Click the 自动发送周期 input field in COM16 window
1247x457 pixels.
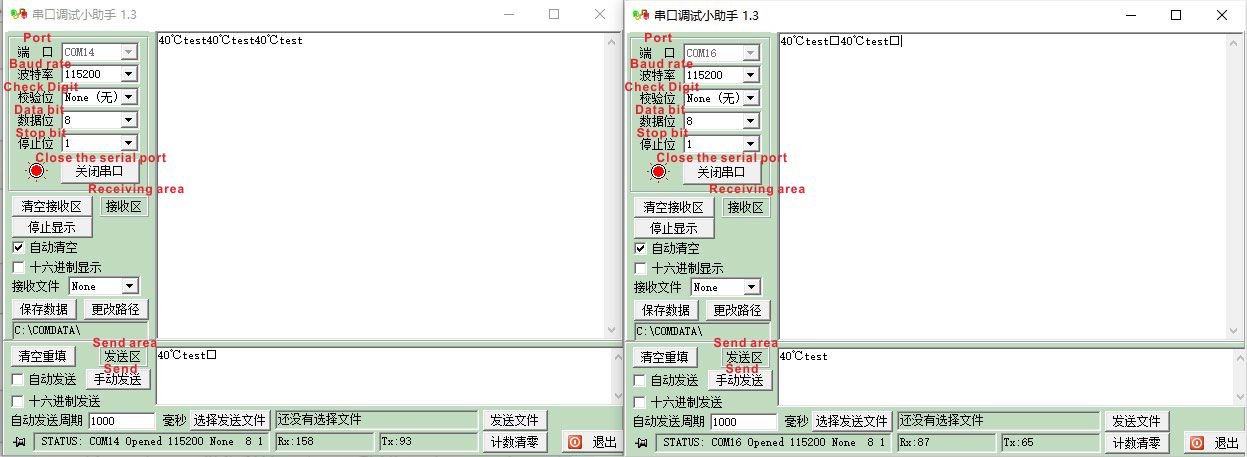pos(743,422)
